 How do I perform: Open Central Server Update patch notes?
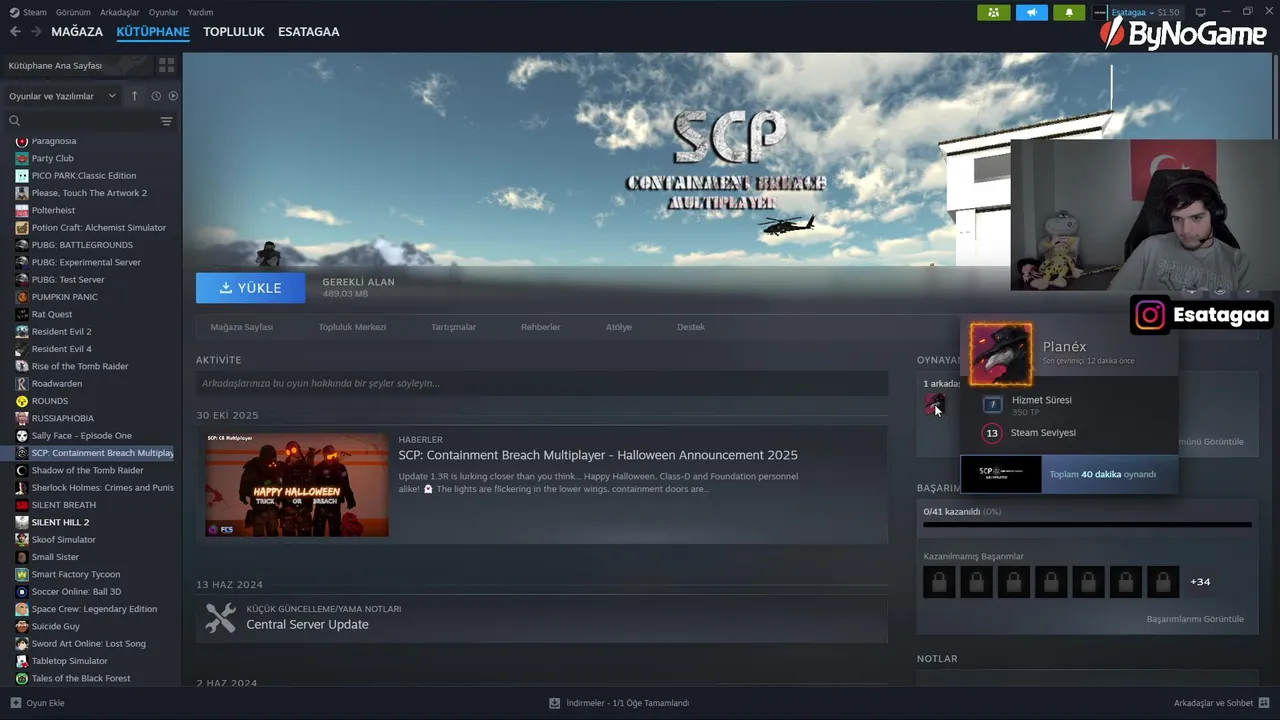point(307,625)
